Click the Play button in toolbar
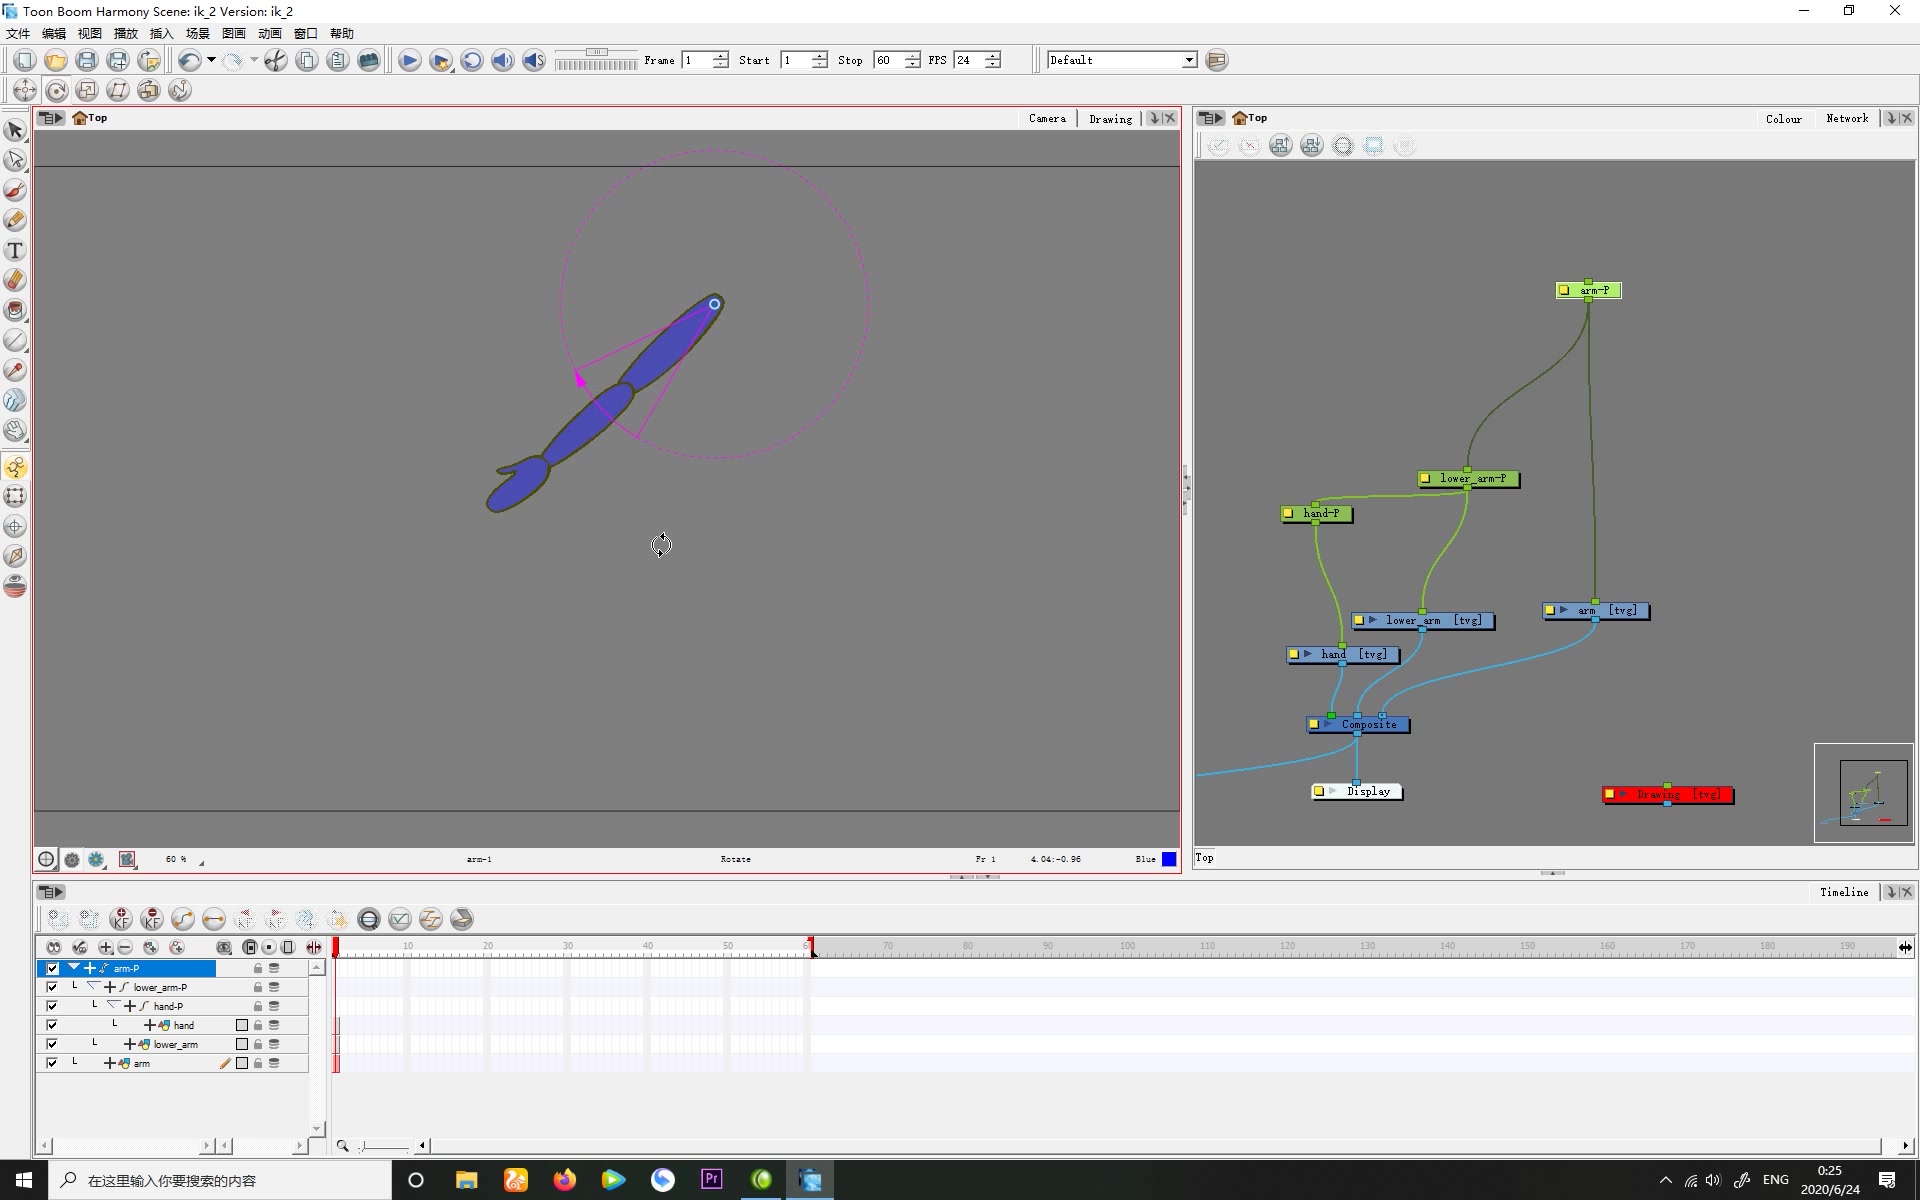1920x1200 pixels. 409,59
